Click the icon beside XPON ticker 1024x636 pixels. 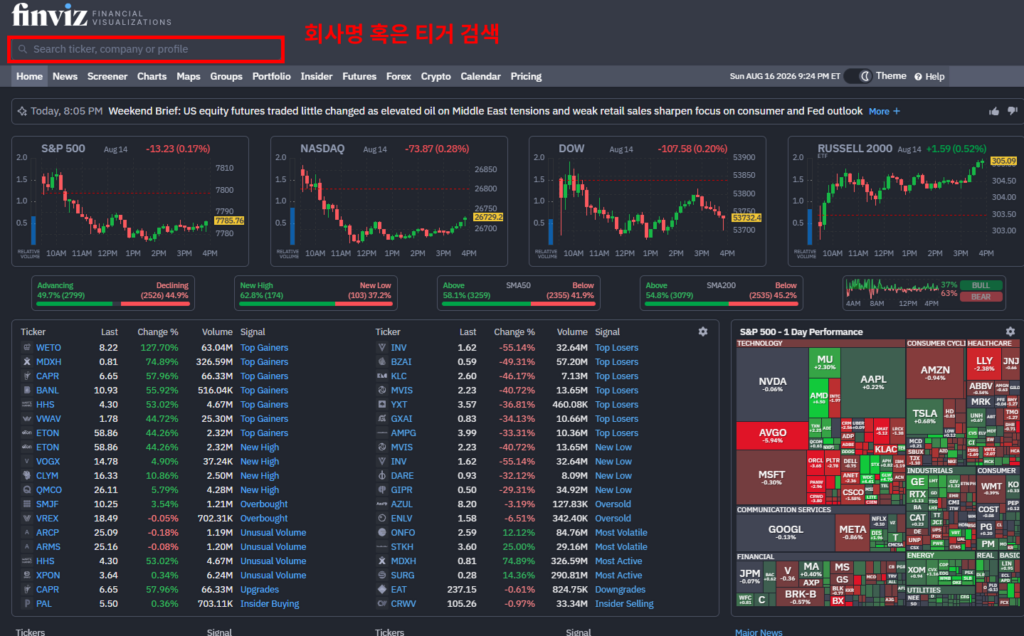[27, 575]
